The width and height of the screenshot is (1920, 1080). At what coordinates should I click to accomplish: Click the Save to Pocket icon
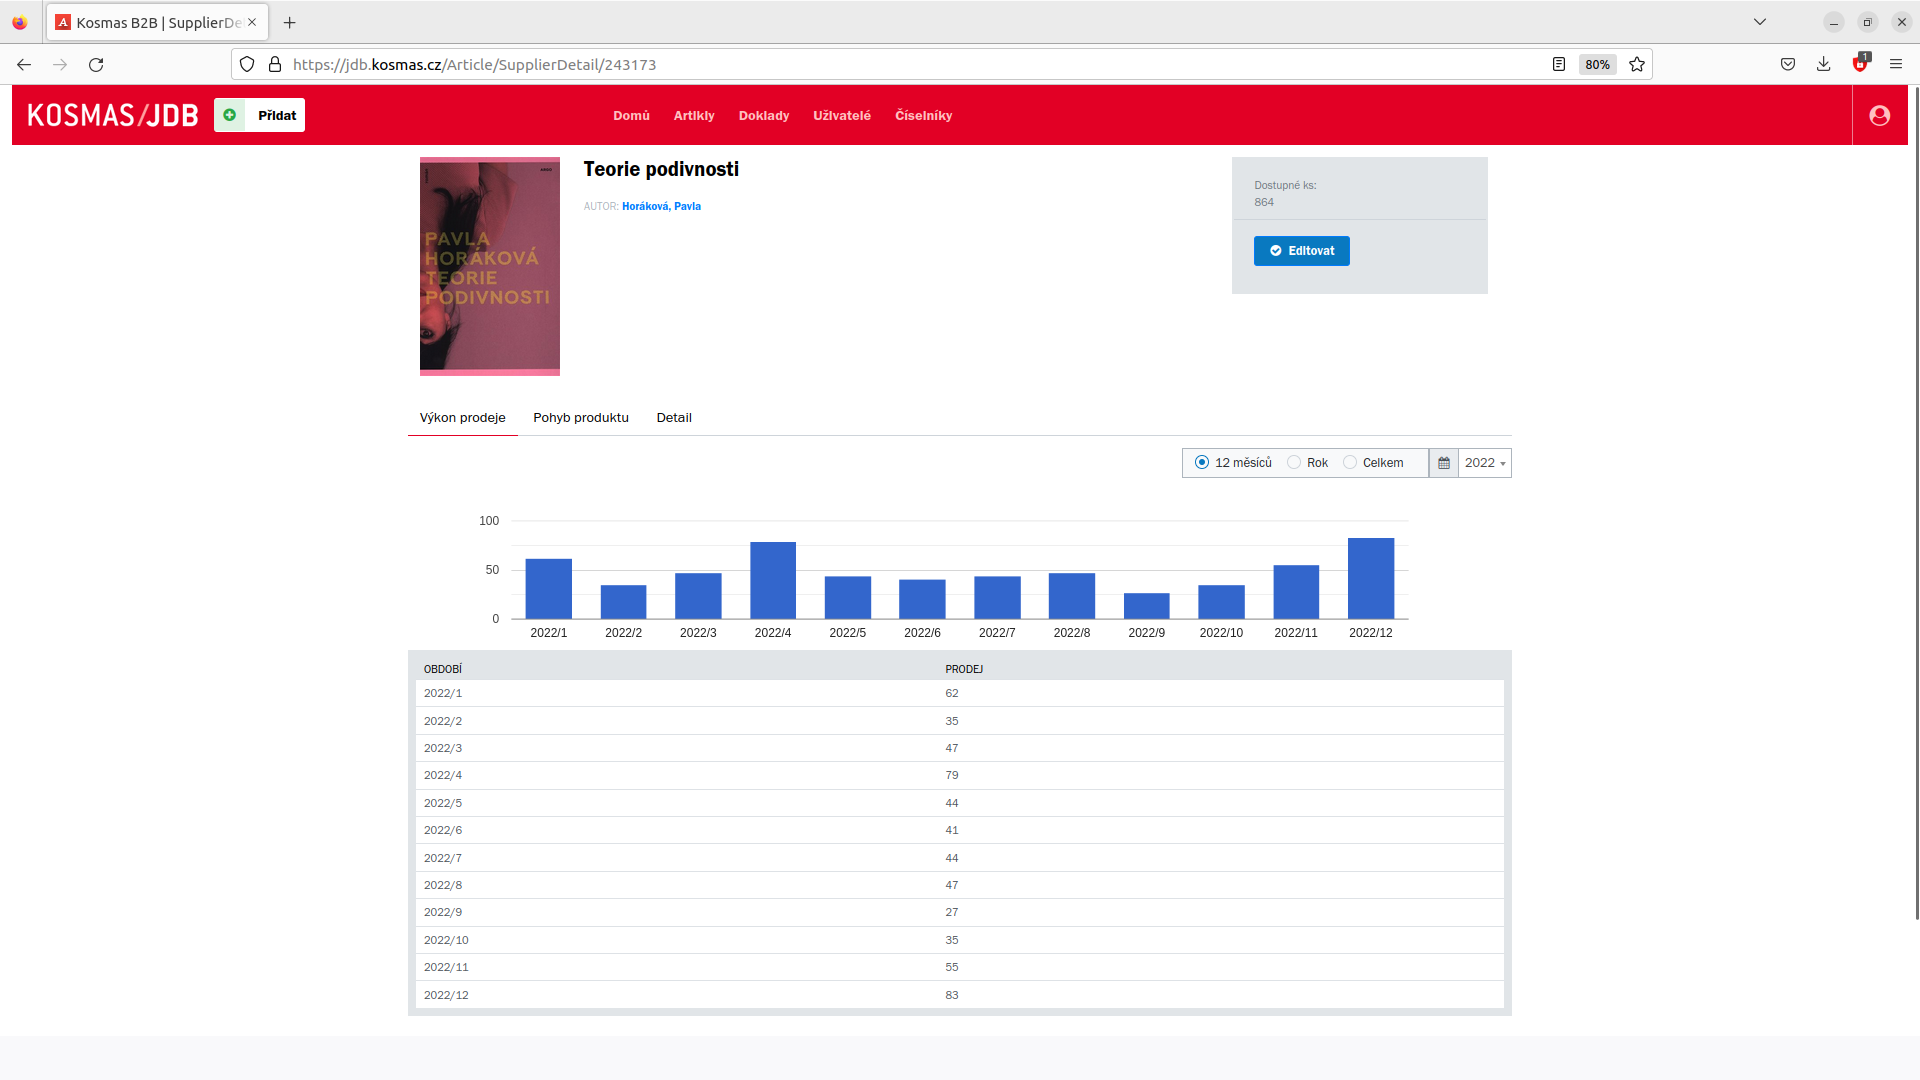coord(1788,65)
